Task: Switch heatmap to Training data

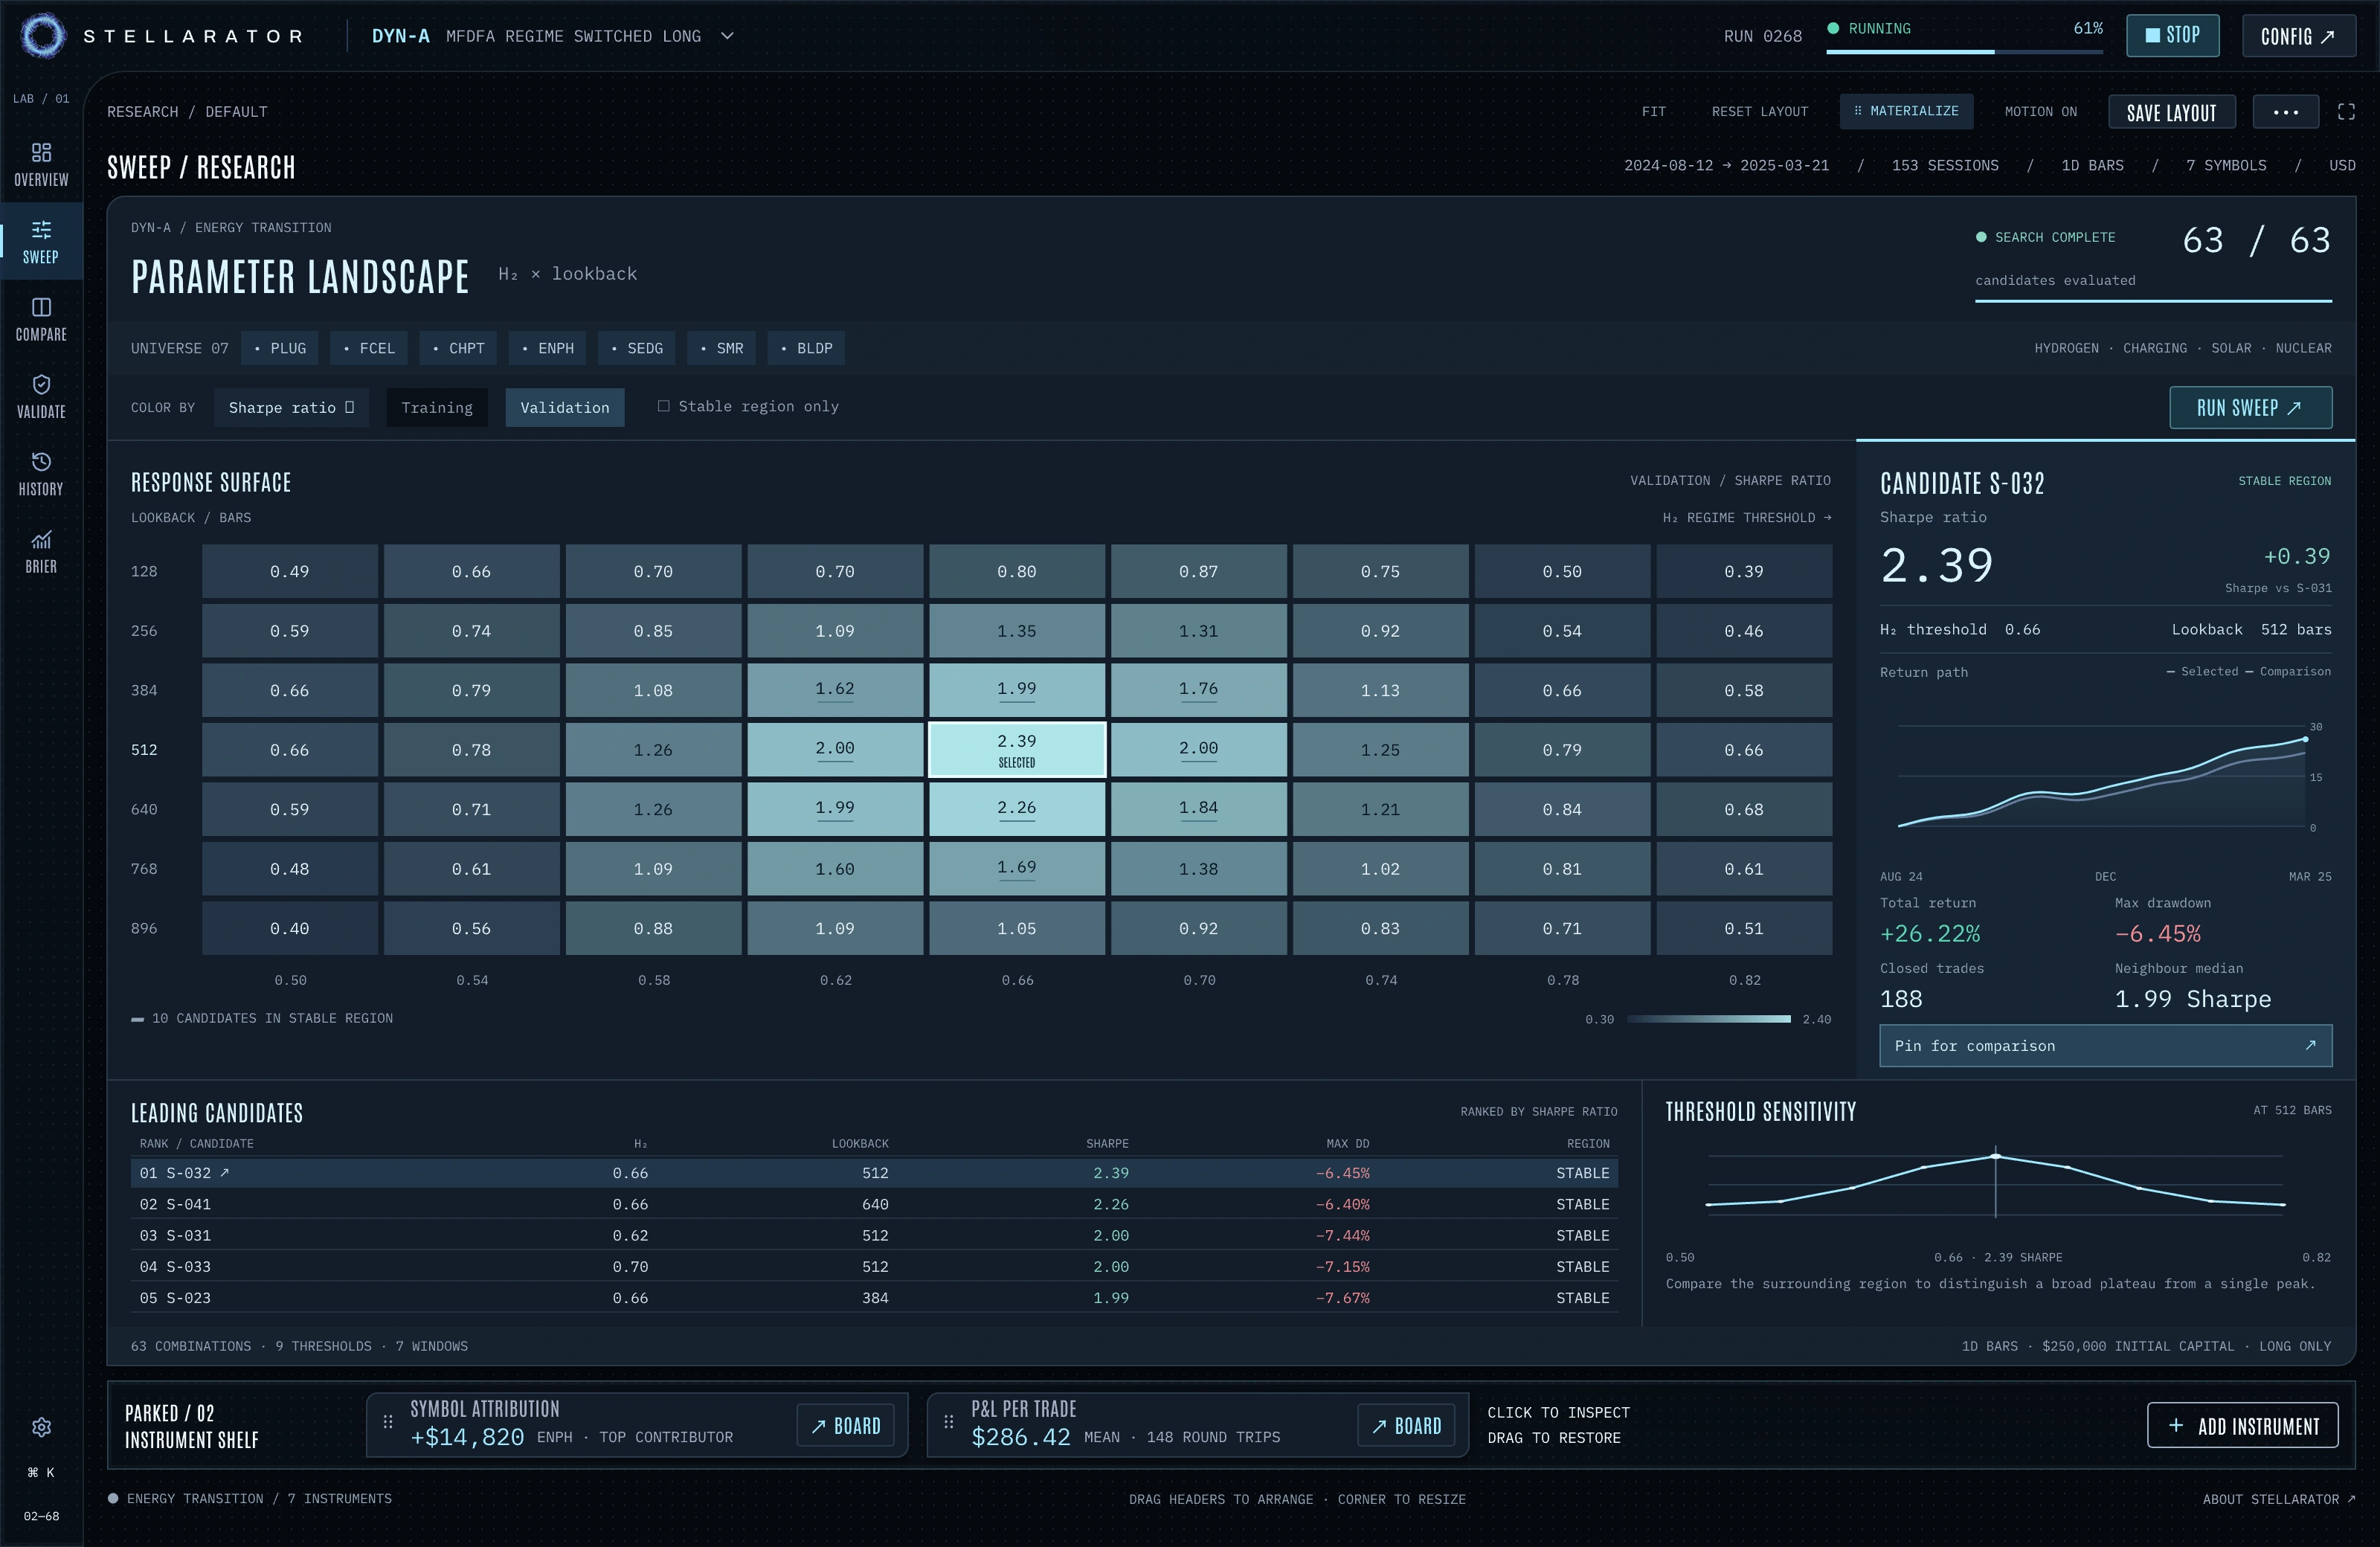Action: pyautogui.click(x=437, y=408)
